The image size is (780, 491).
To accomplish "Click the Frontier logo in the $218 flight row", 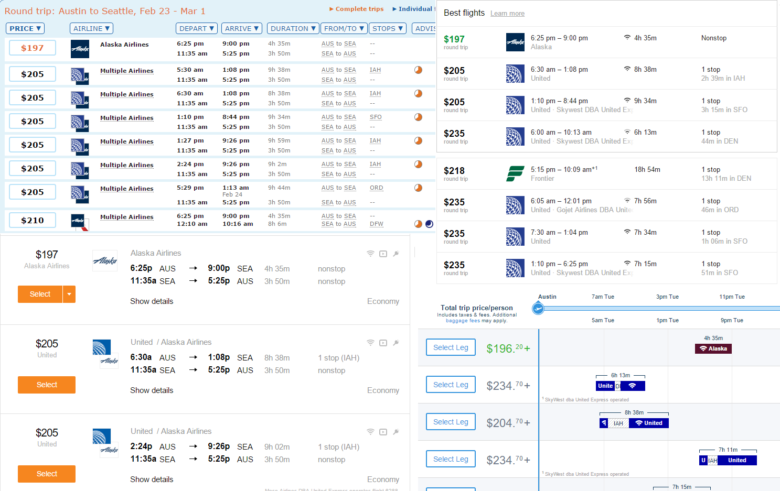I will coord(516,171).
